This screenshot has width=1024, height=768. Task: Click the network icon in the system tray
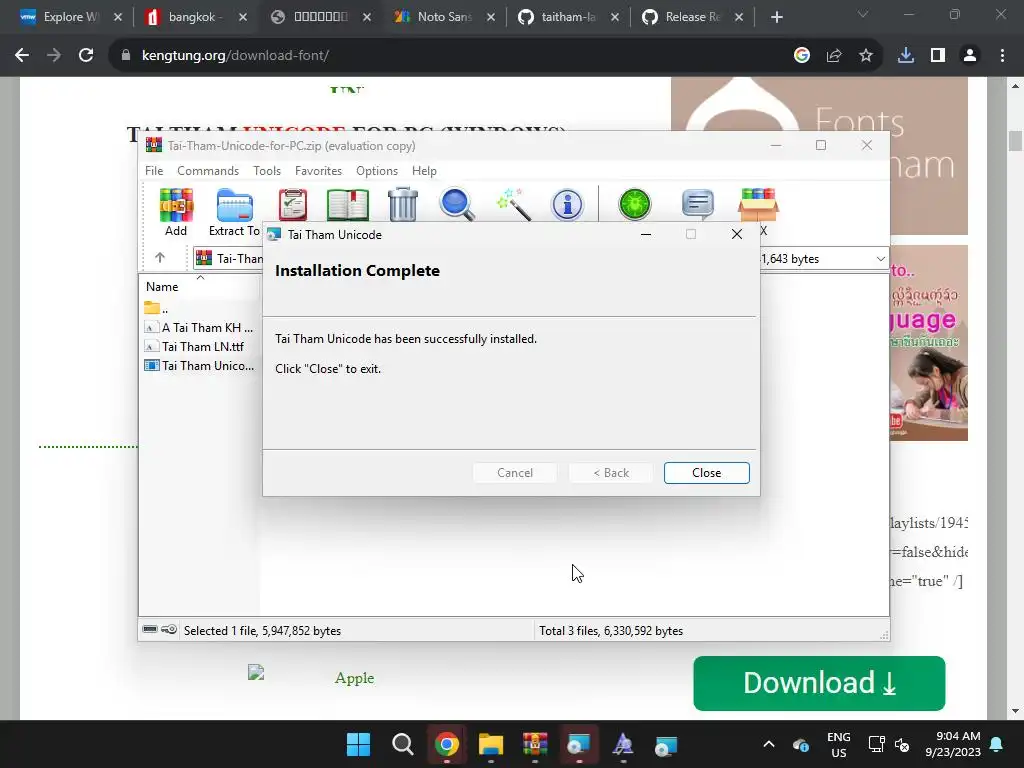876,744
